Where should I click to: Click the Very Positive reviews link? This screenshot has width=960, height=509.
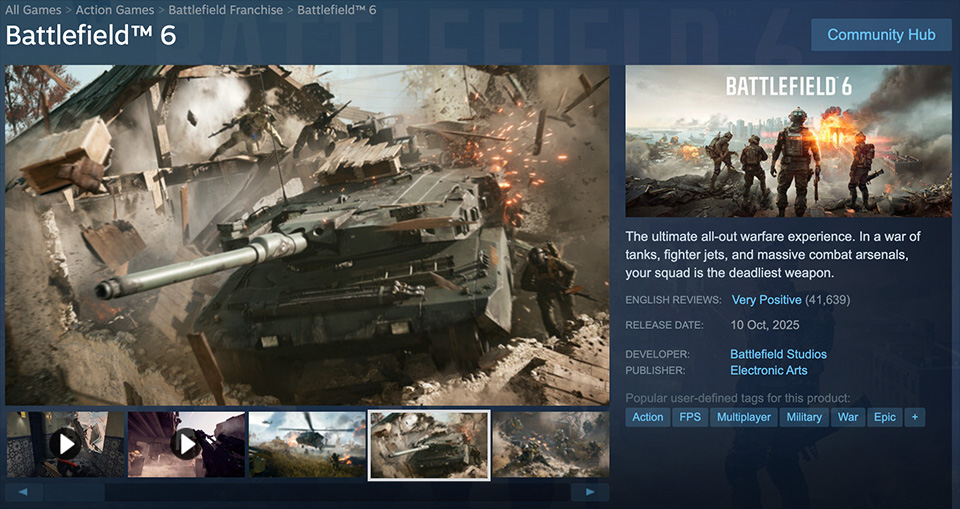pyautogui.click(x=767, y=300)
